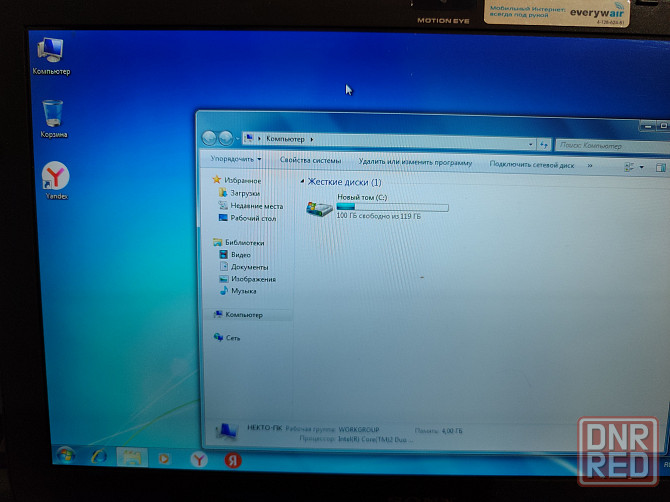The image size is (670, 502).
Task: Click Удалить или изменить программу
Action: tap(415, 162)
